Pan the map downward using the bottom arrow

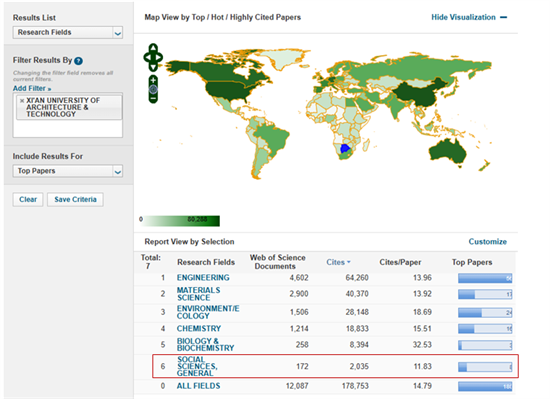(x=153, y=67)
